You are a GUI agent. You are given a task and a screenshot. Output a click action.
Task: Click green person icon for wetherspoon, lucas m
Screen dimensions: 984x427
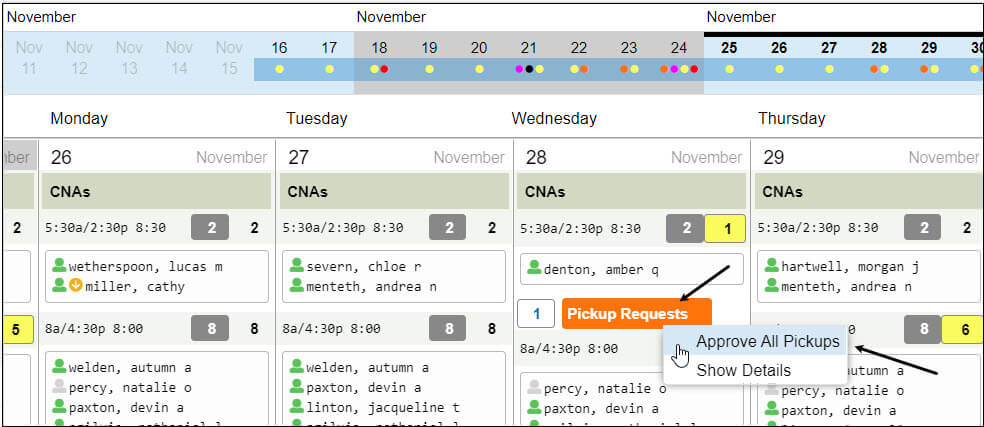tap(60, 266)
